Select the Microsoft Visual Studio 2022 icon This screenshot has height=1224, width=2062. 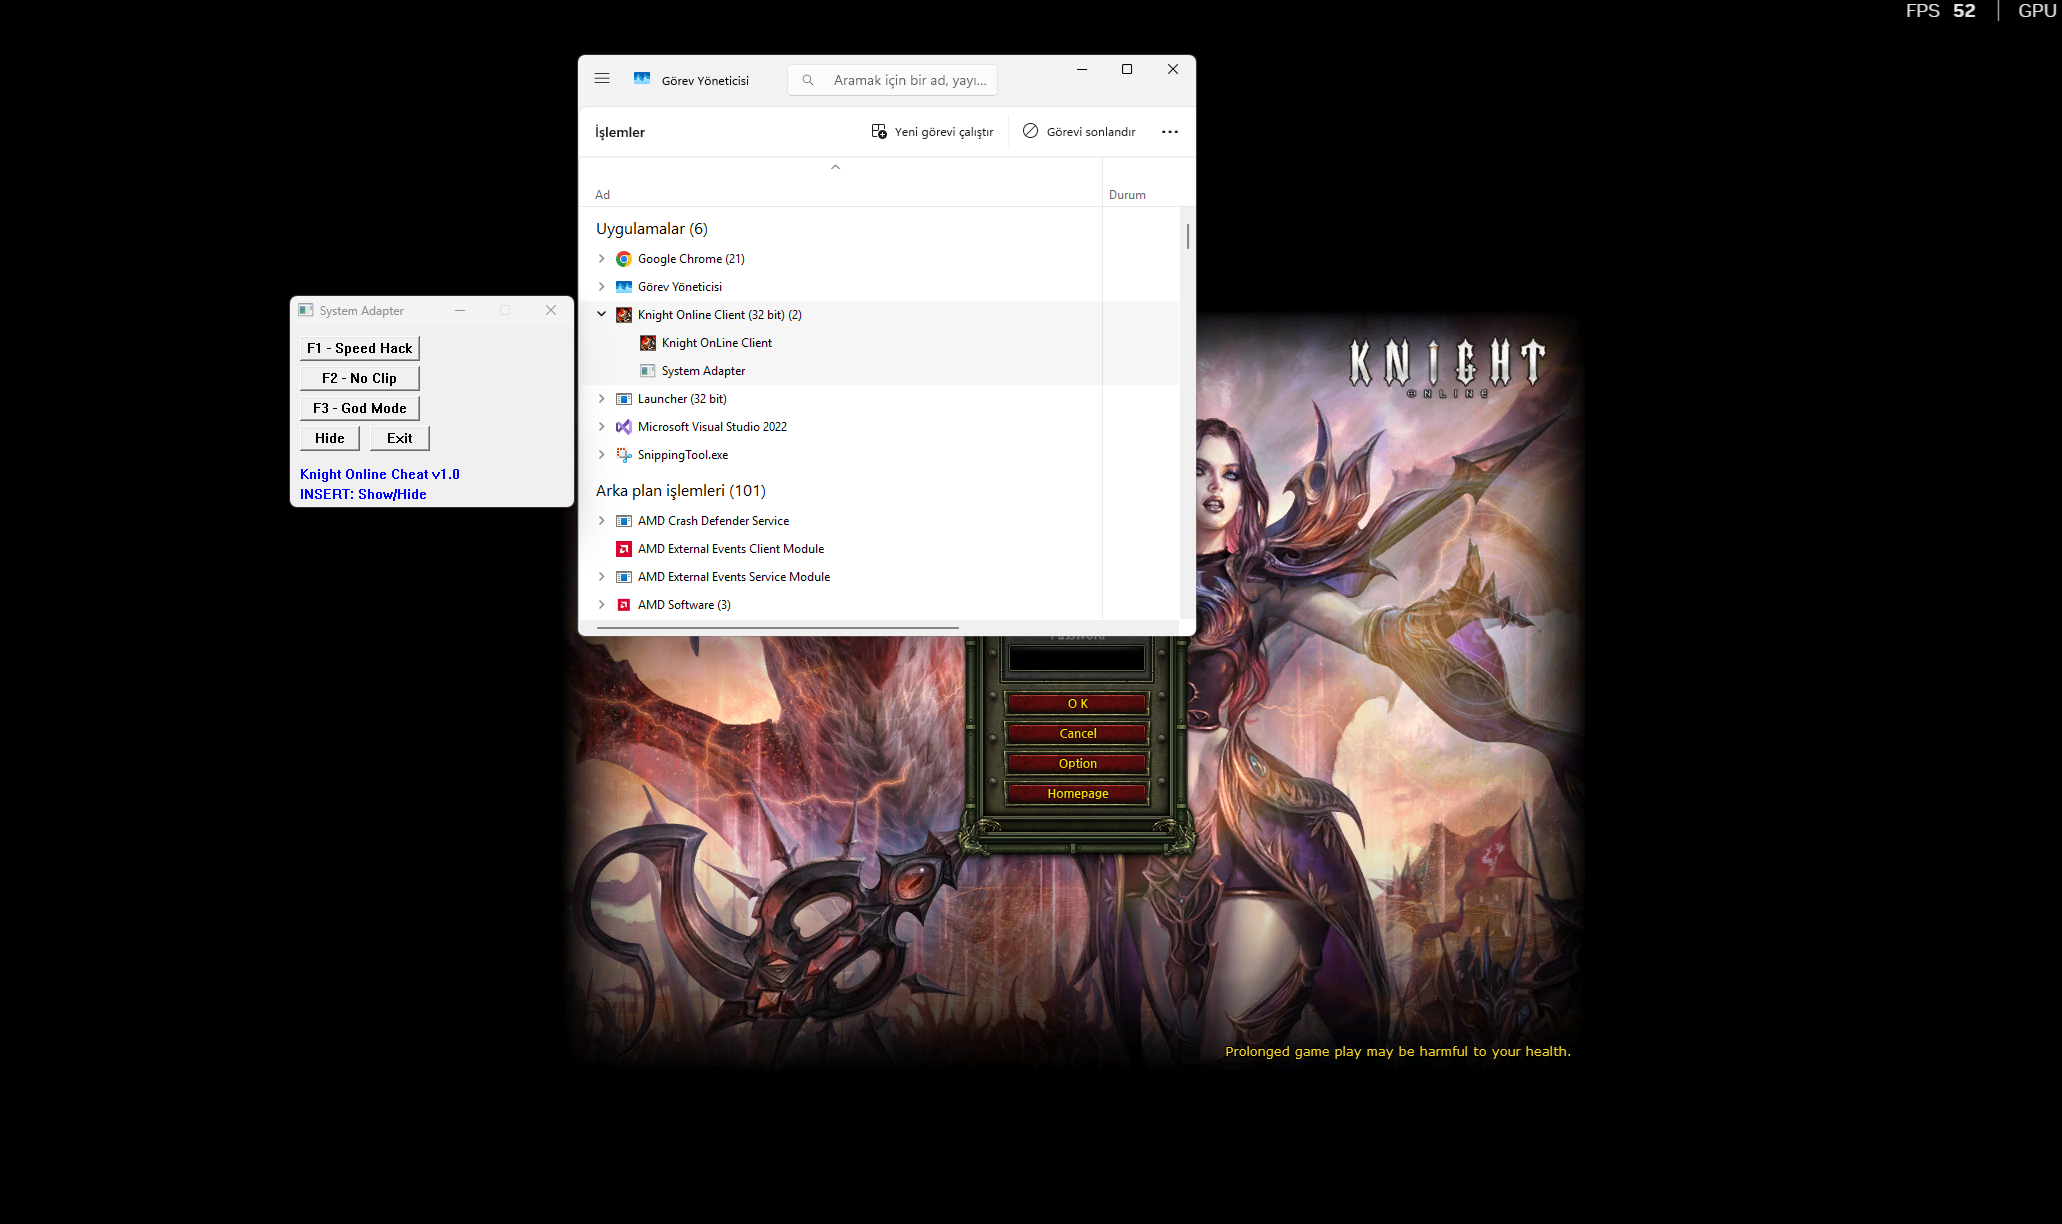tap(624, 427)
